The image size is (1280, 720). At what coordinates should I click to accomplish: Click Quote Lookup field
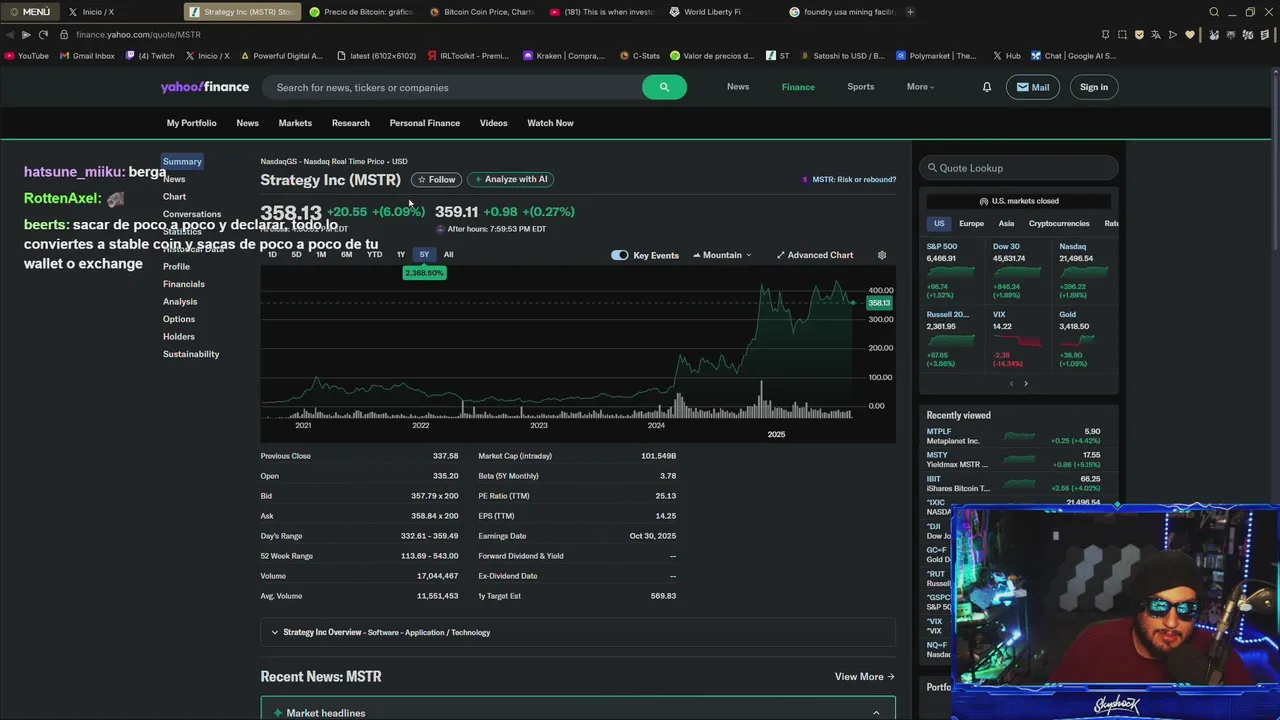(x=1018, y=168)
